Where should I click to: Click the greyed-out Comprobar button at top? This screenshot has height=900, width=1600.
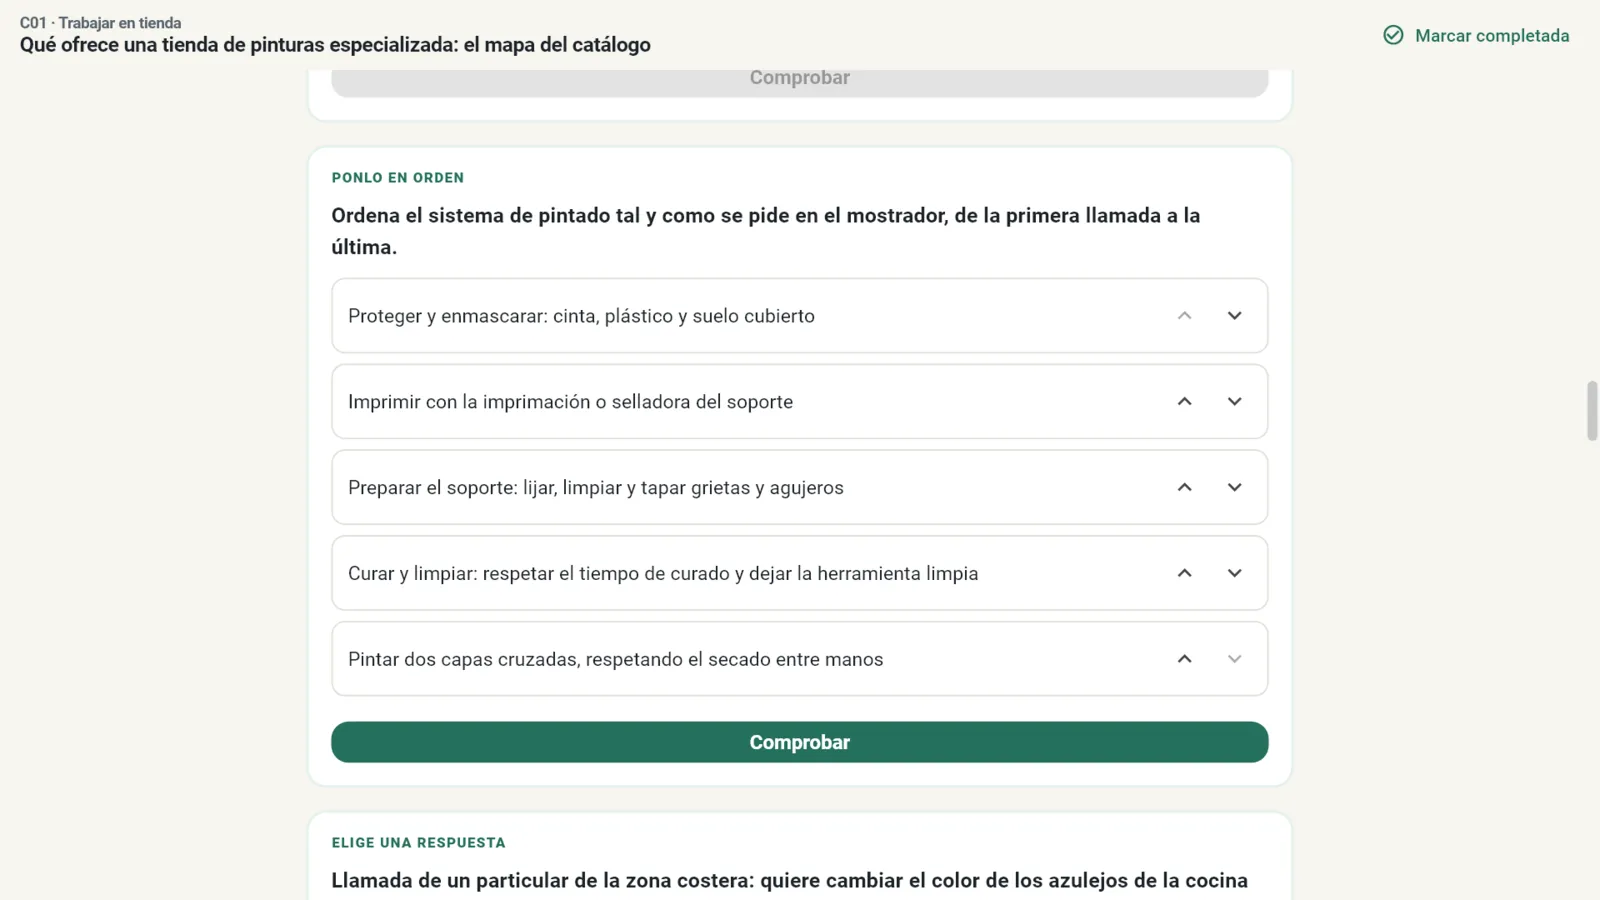(x=800, y=82)
